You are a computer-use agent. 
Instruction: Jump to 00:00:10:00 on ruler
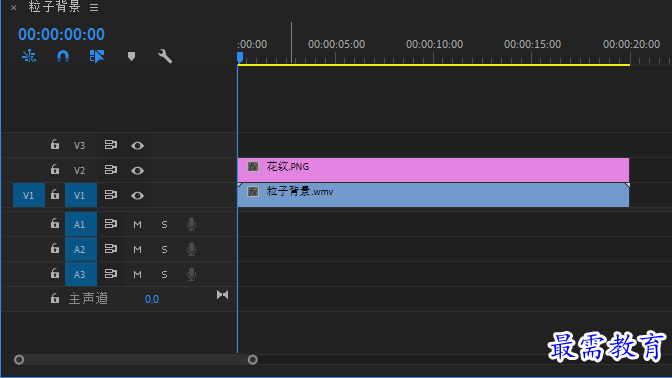(434, 45)
